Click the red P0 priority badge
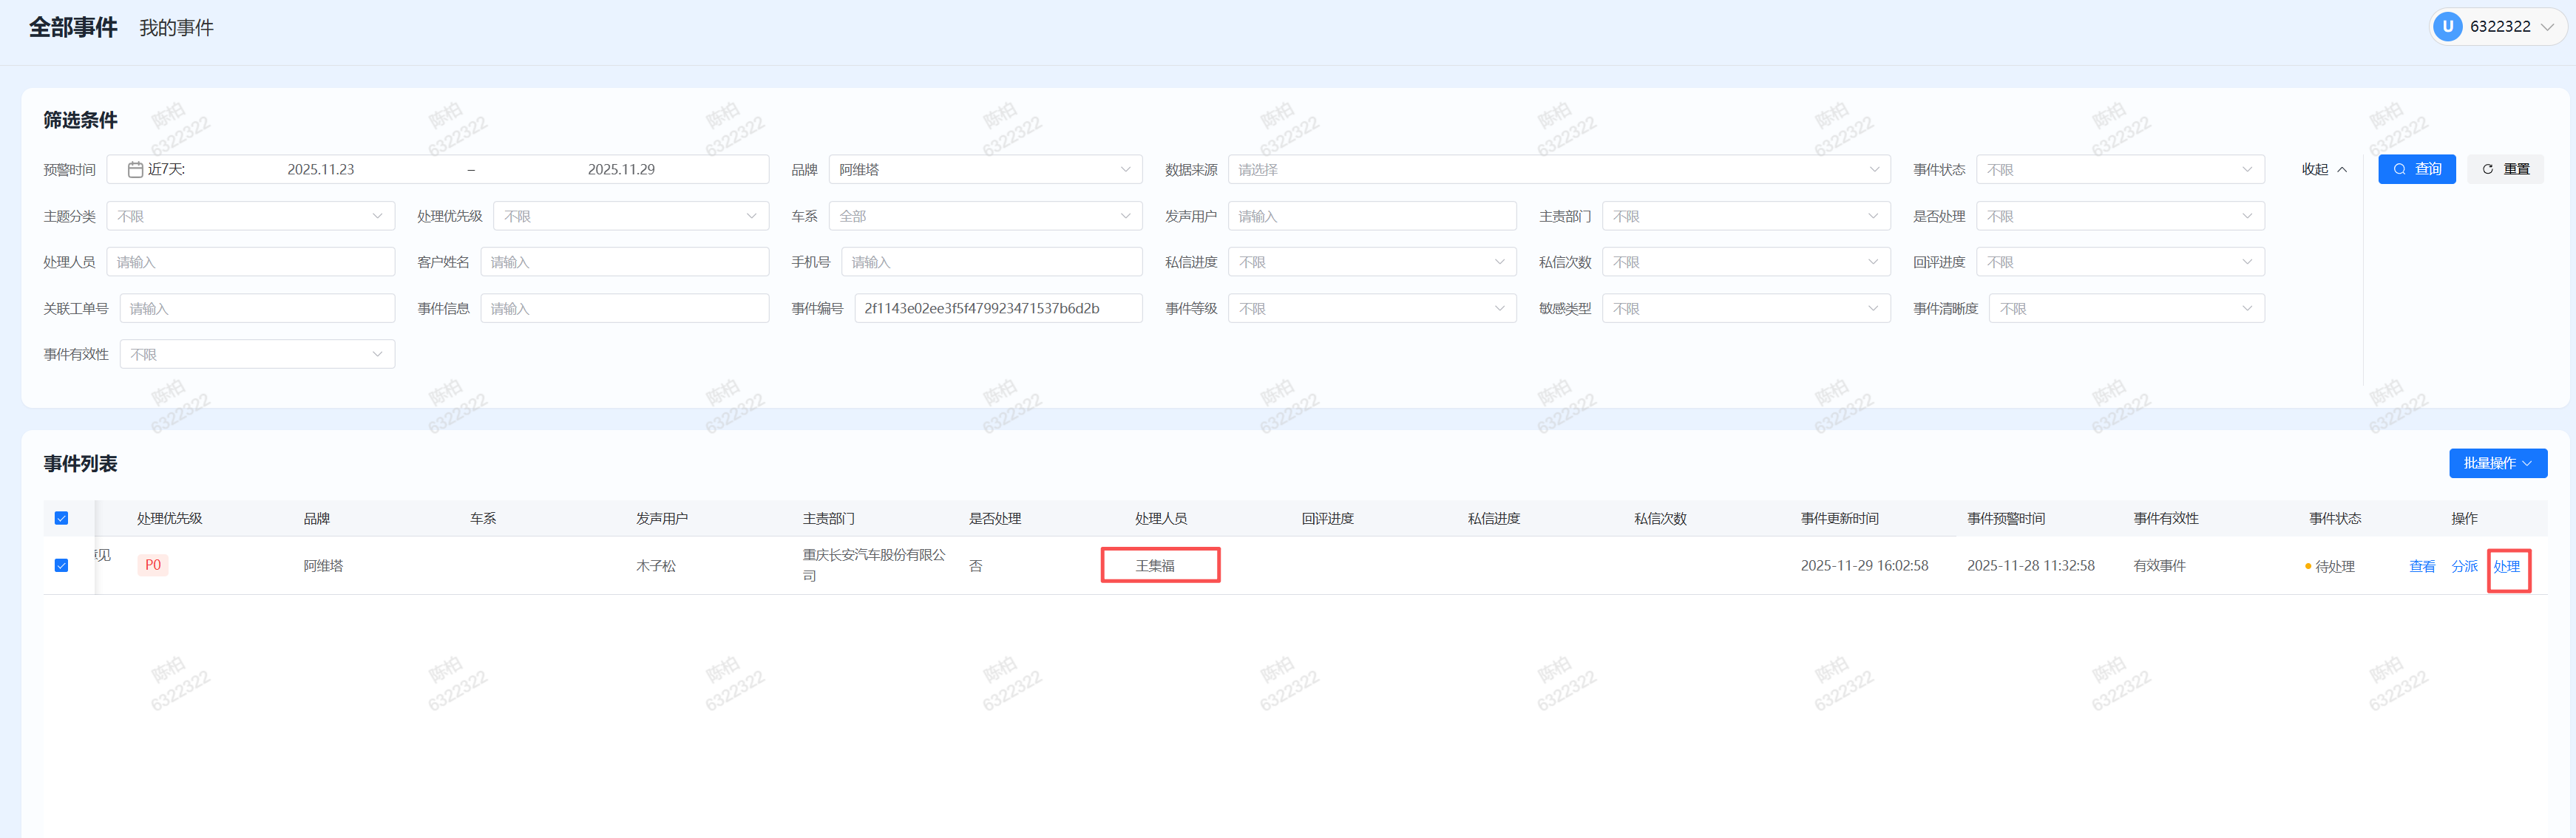 coord(152,565)
